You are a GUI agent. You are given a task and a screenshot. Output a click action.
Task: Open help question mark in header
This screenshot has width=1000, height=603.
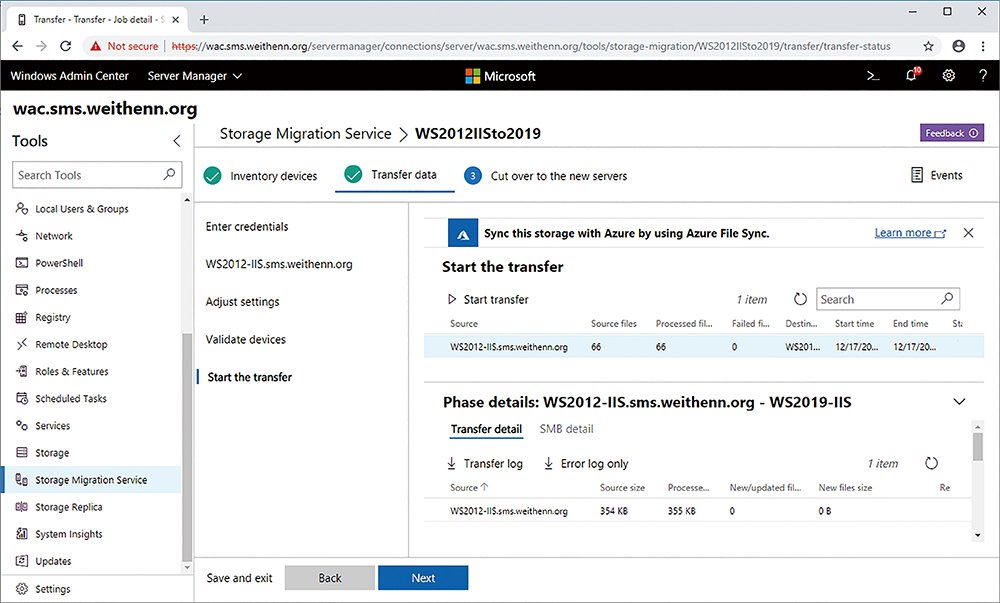pyautogui.click(x=983, y=76)
